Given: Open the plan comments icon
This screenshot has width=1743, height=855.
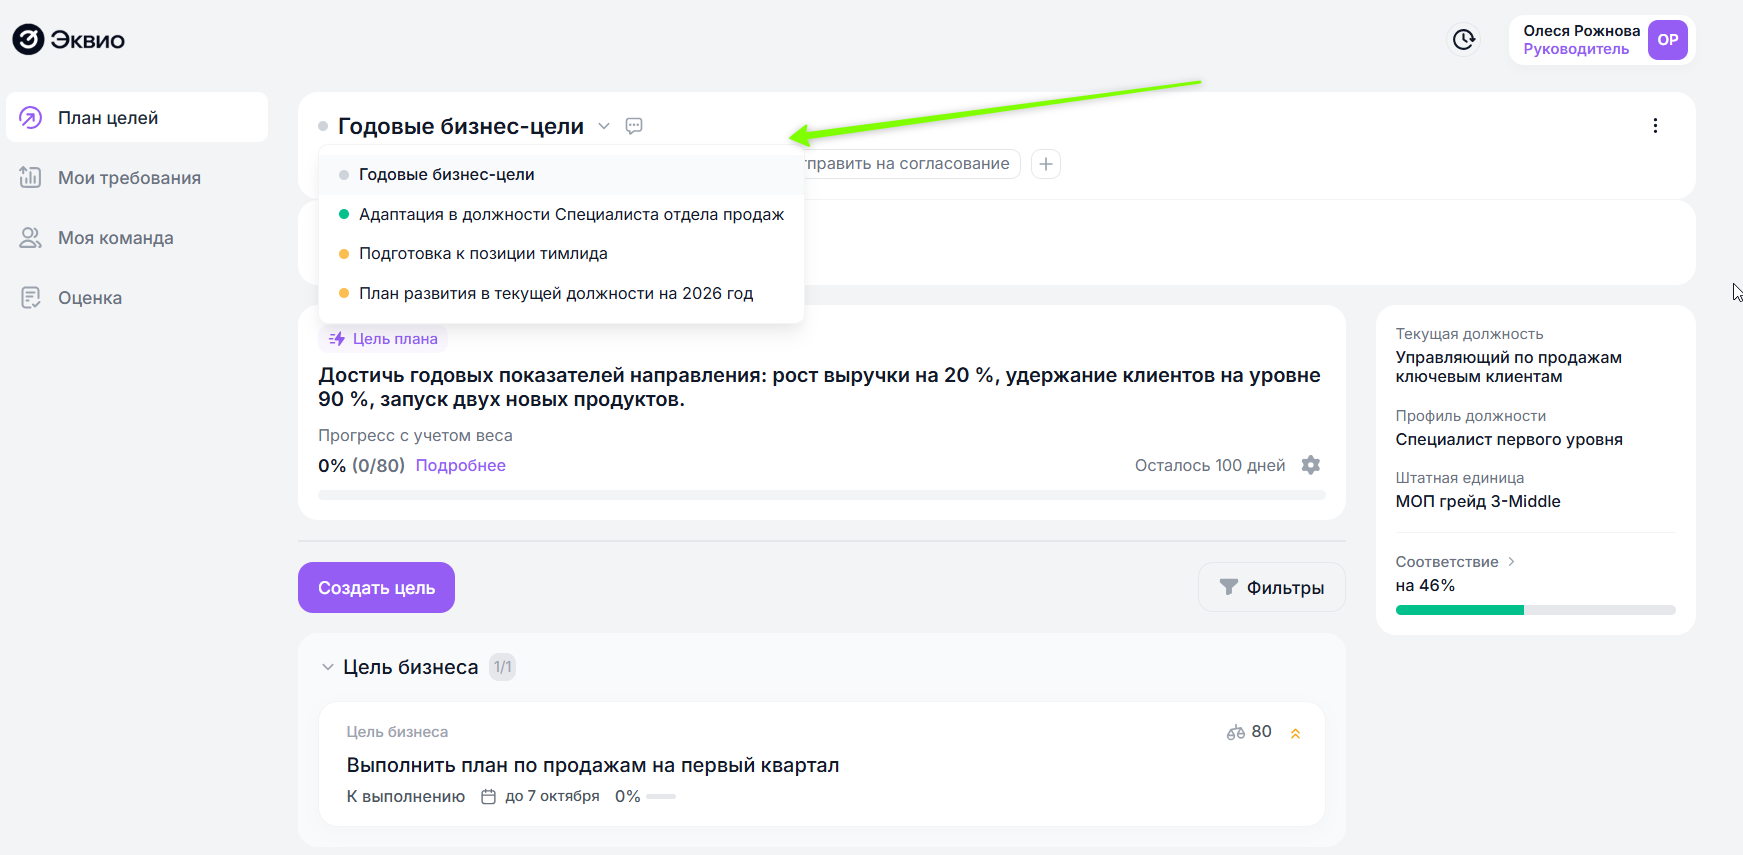Looking at the screenshot, I should click(x=634, y=126).
